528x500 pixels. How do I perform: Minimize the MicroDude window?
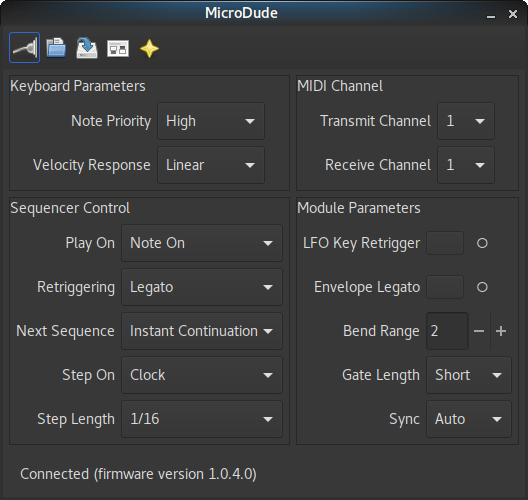[491, 14]
